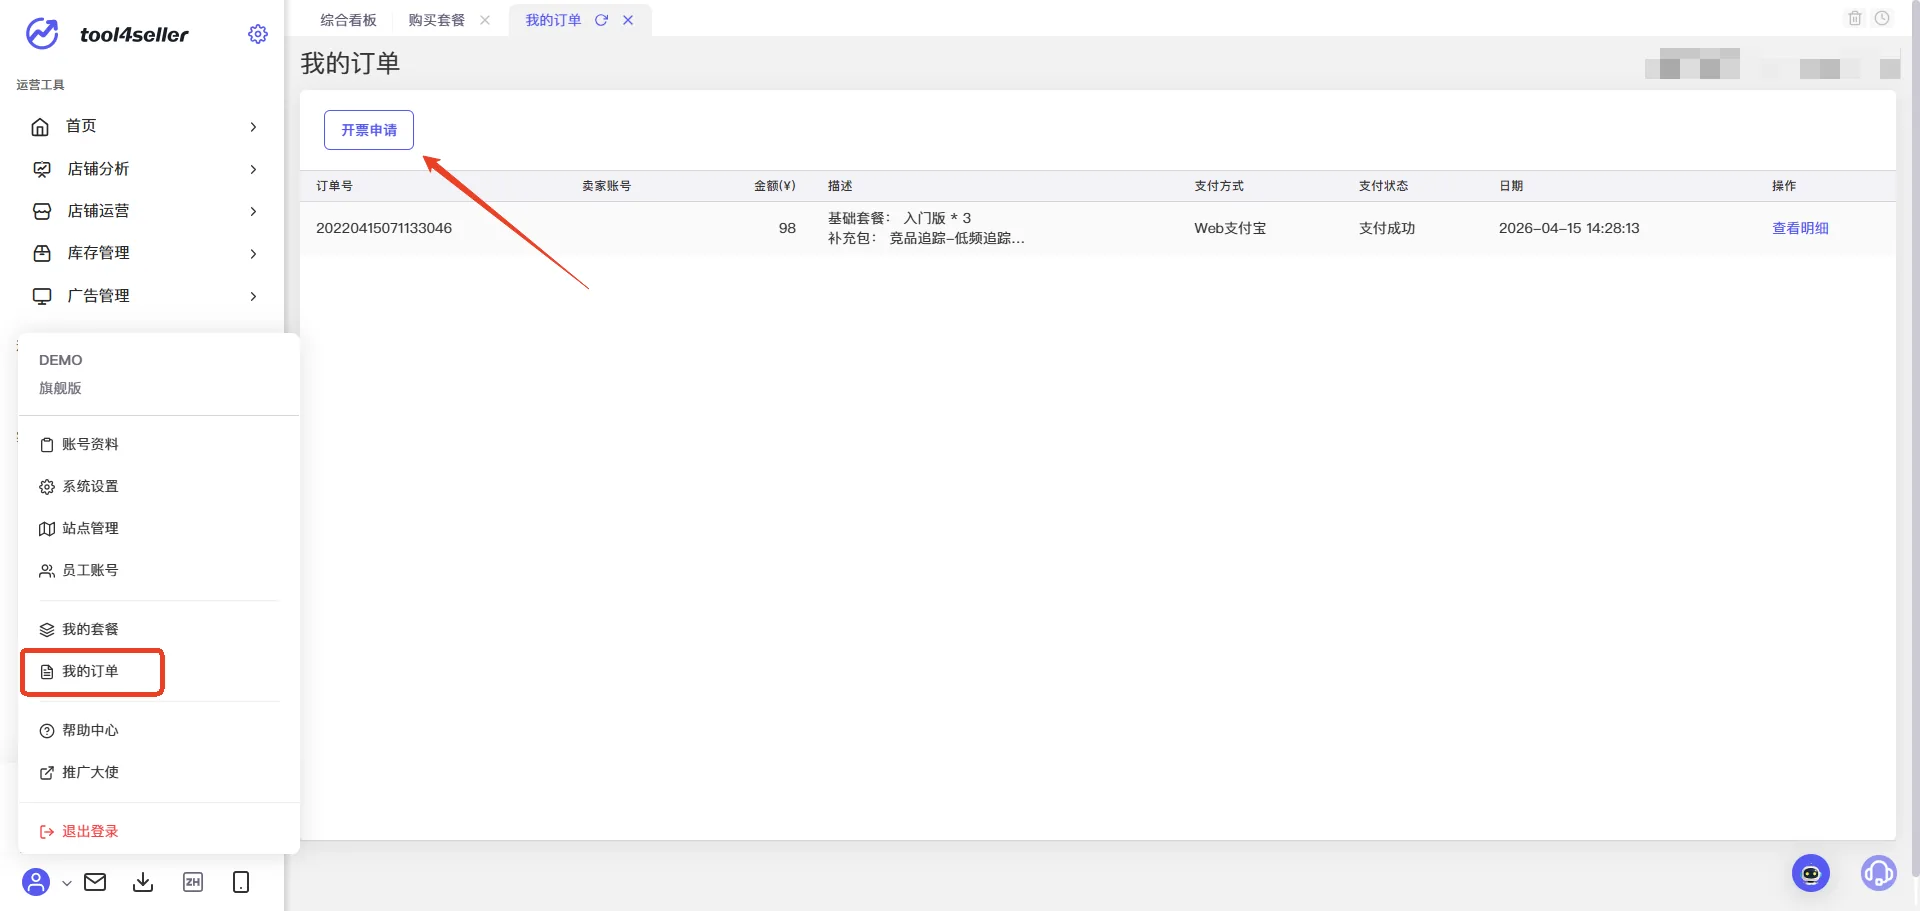Refresh the 我的订单 tab
Screen dimensions: 1920x911
tap(601, 20)
